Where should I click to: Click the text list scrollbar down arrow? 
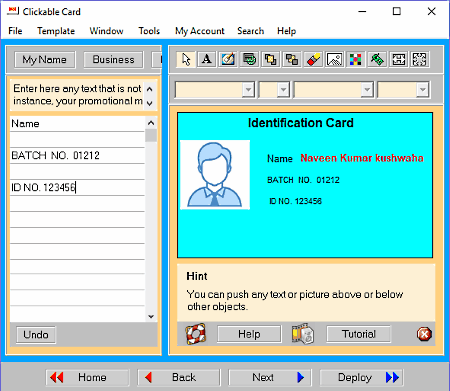[151, 316]
